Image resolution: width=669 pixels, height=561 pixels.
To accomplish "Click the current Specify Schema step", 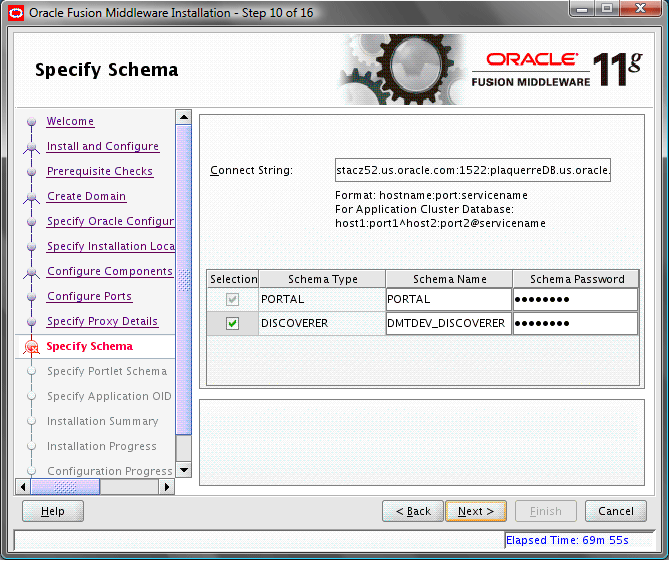I will 90,346.
